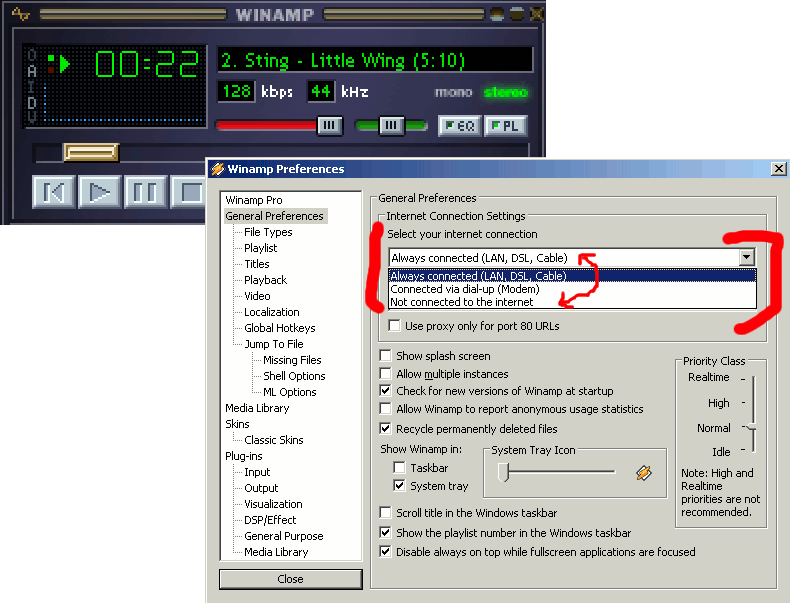The image size is (790, 603).
Task: Click the green balance slider handle
Action: 391,125
